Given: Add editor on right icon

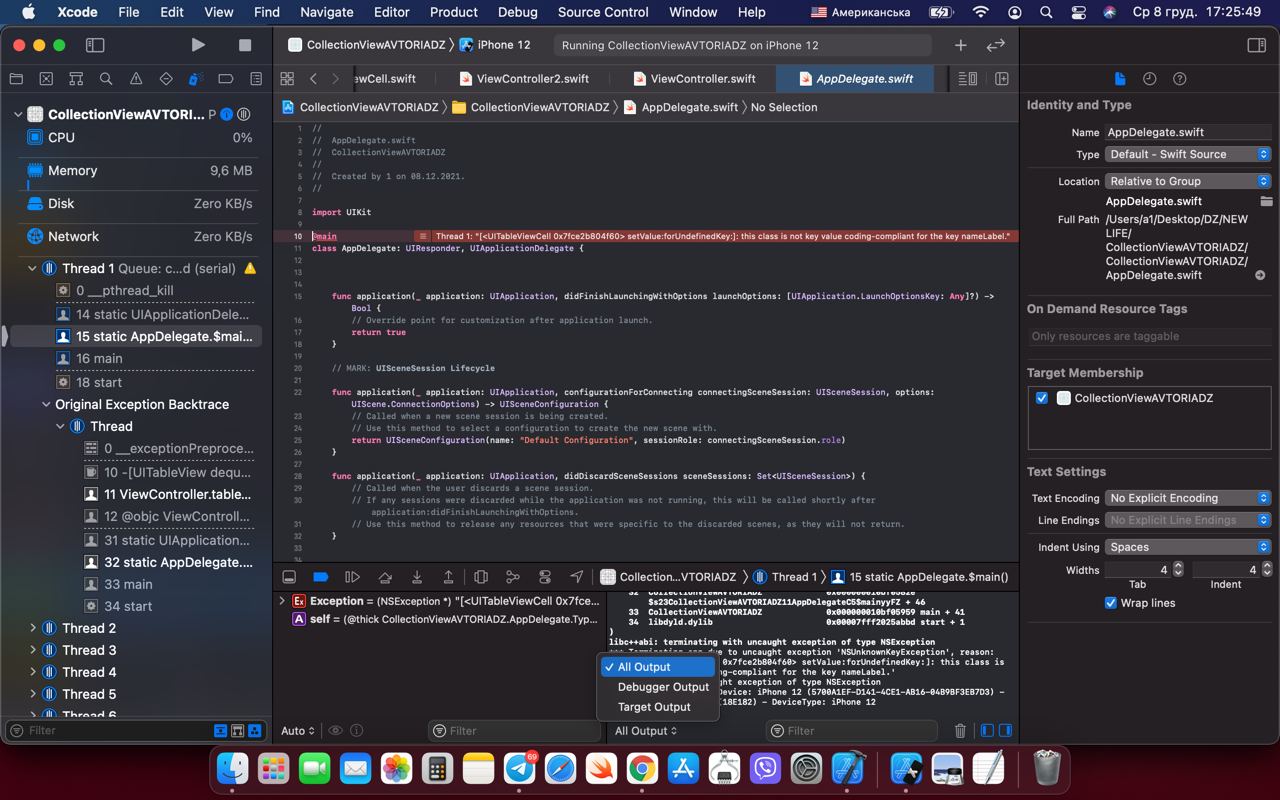Looking at the screenshot, I should coord(1001,78).
